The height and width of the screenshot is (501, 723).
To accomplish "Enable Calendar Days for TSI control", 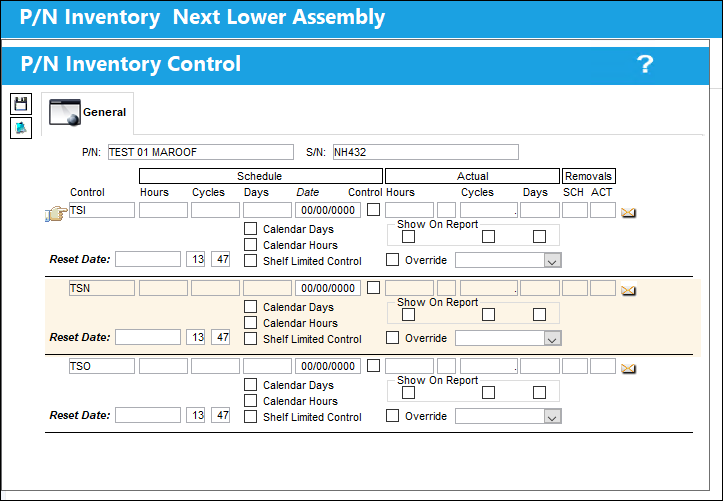I will coord(250,229).
